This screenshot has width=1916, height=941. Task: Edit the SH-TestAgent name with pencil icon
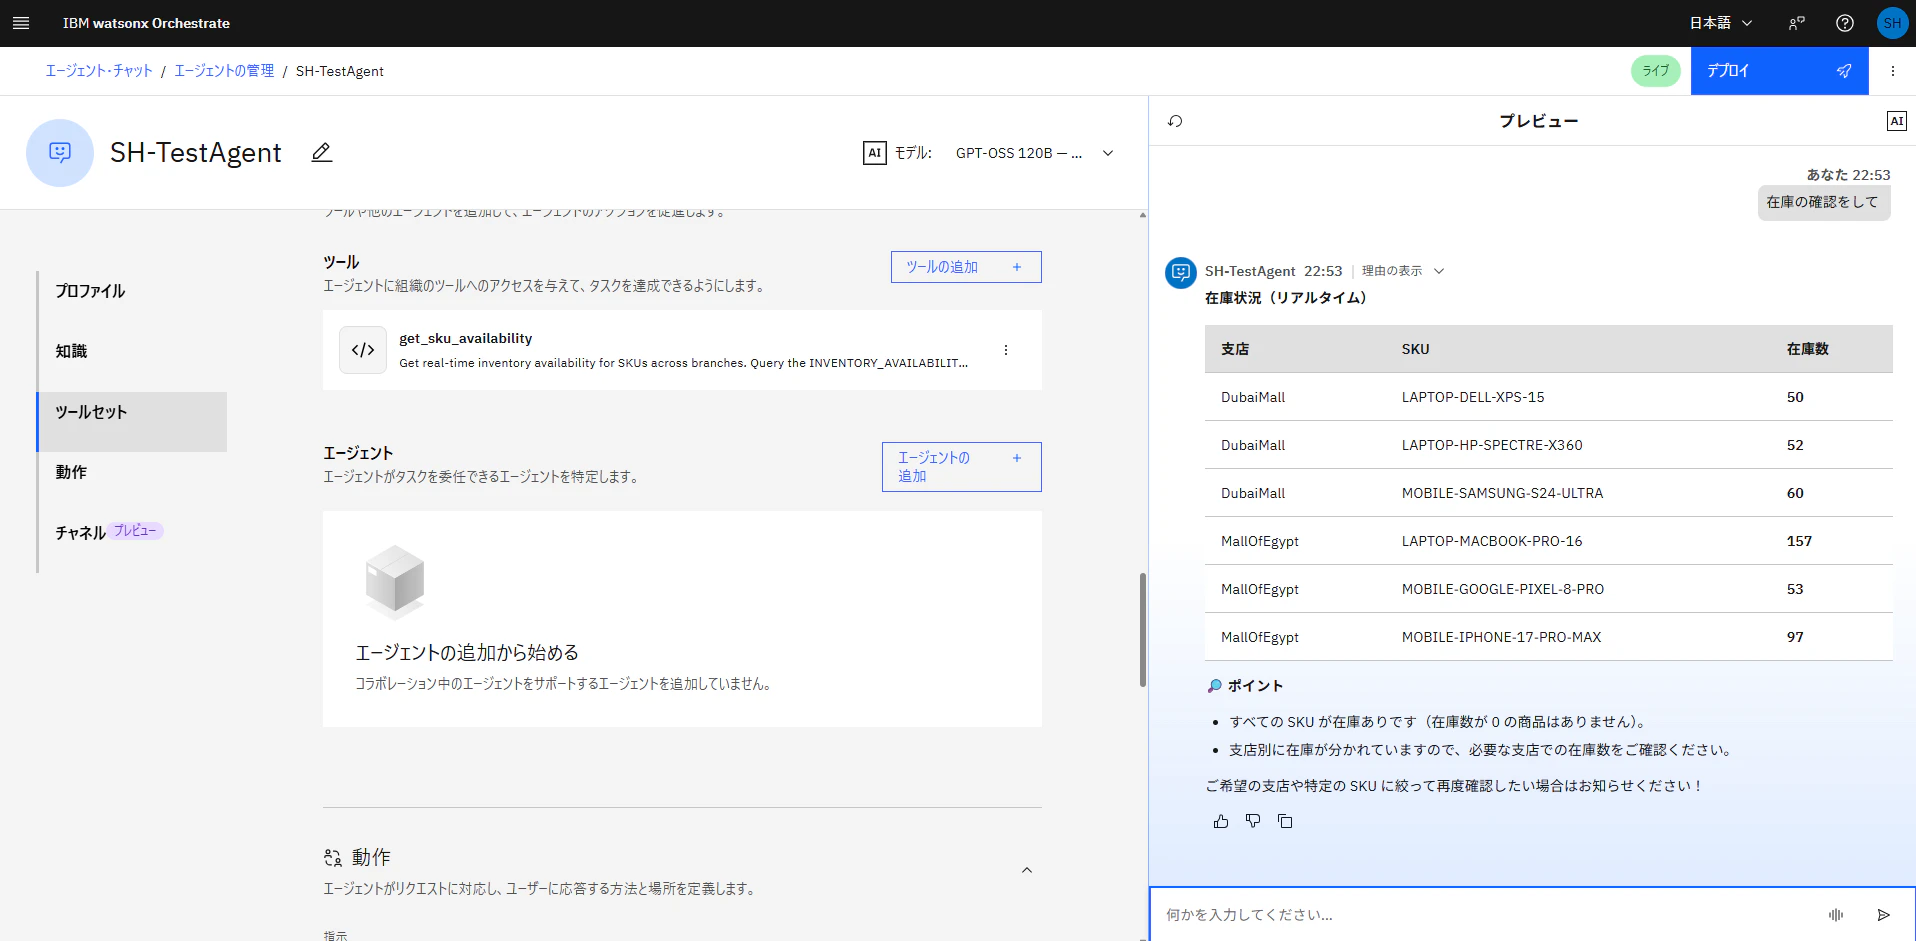click(x=321, y=153)
